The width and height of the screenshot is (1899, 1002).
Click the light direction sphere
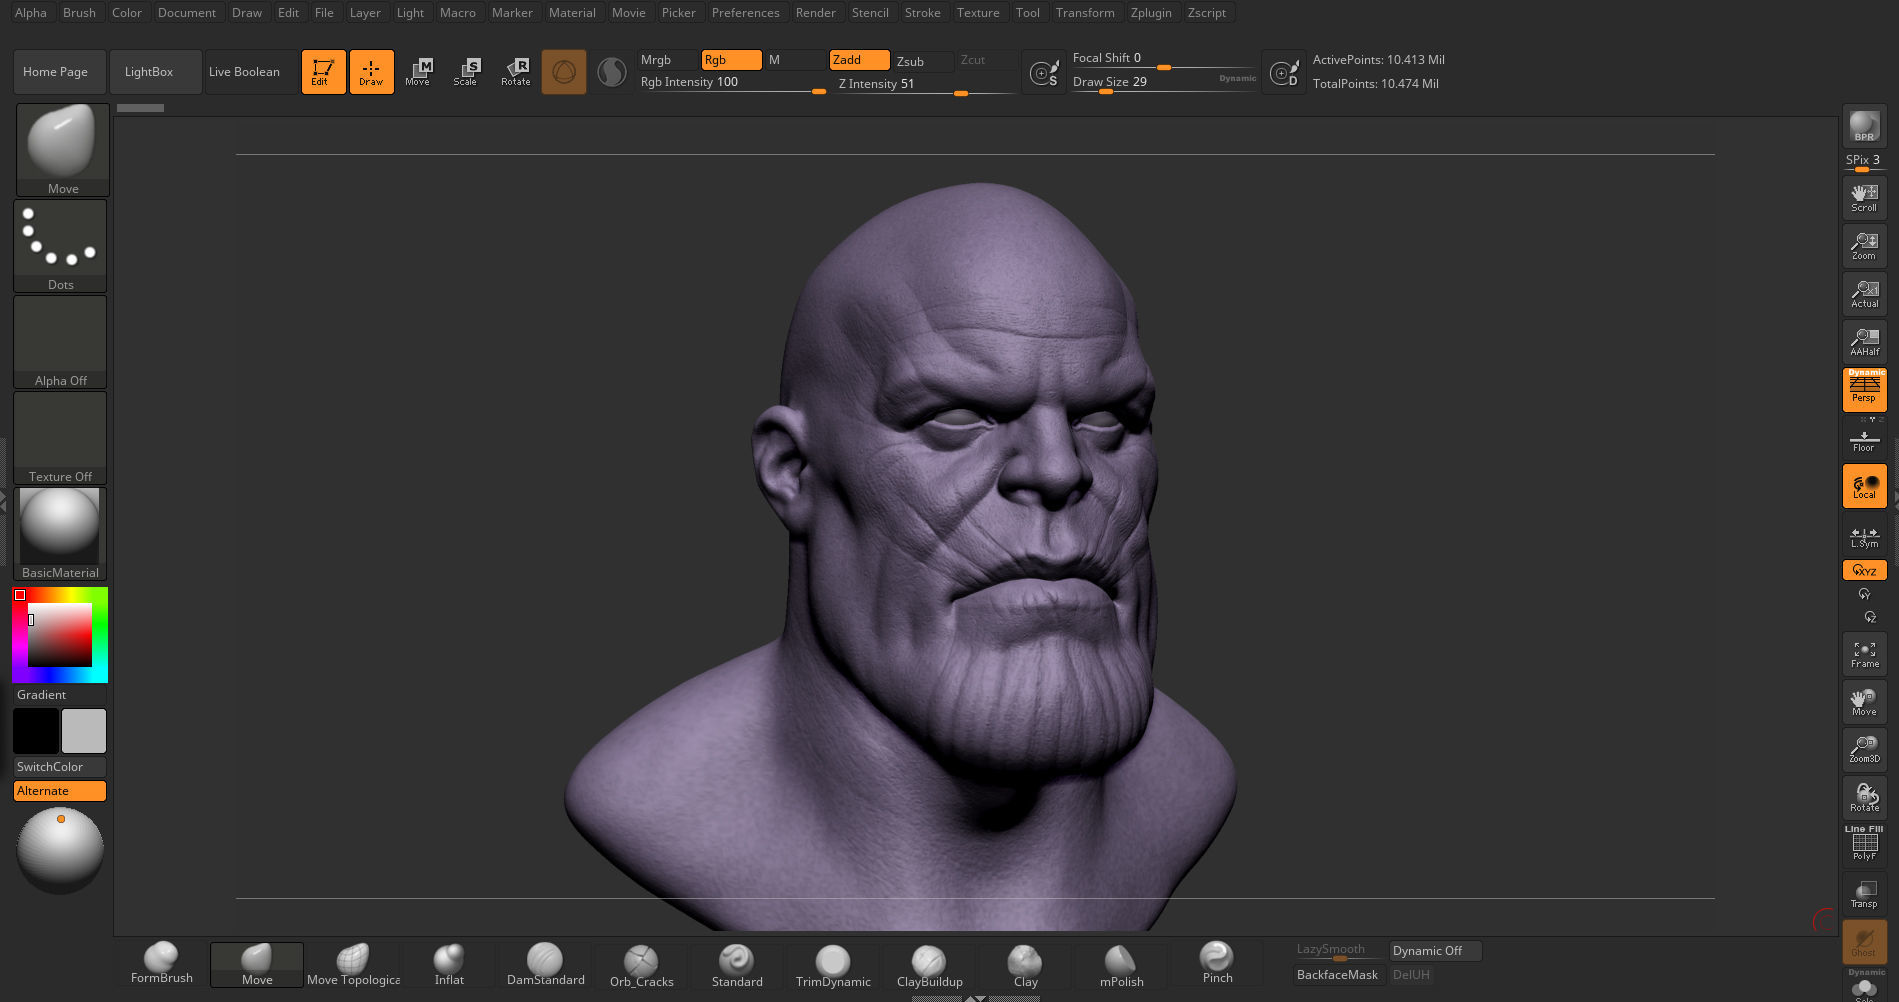[x=60, y=850]
